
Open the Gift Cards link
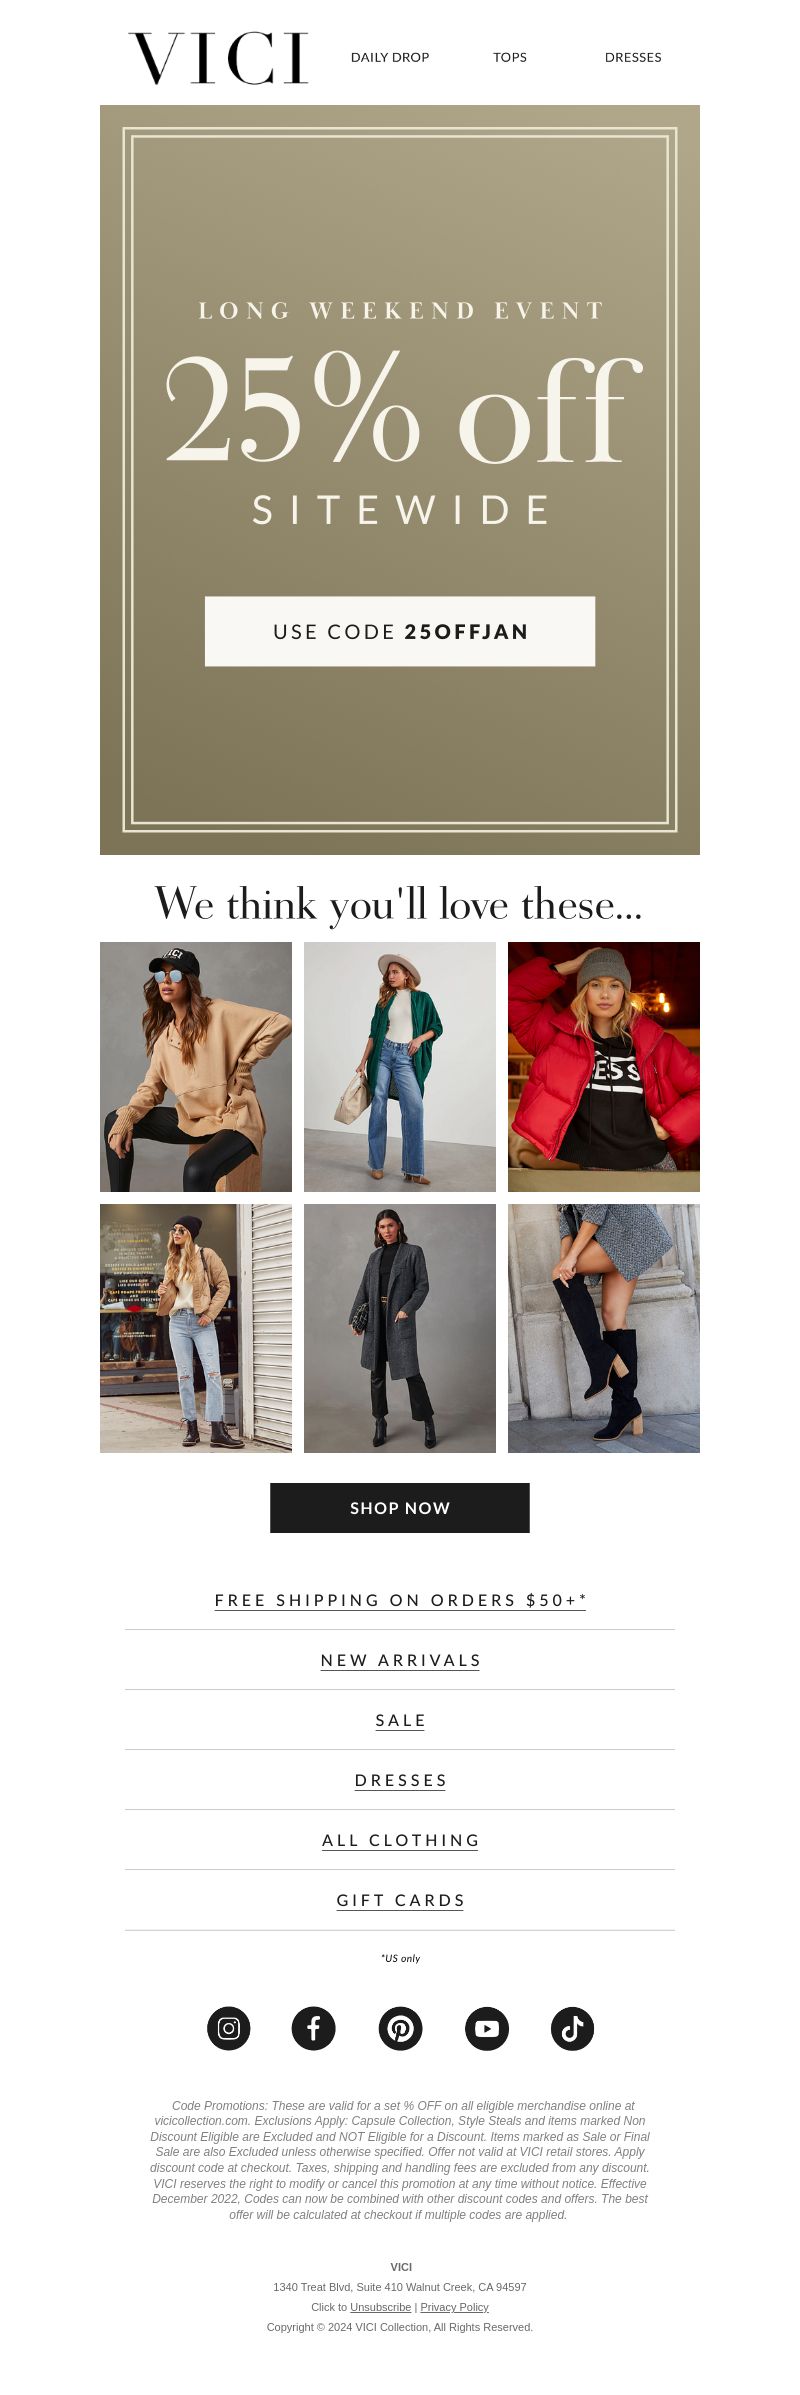[x=400, y=1900]
